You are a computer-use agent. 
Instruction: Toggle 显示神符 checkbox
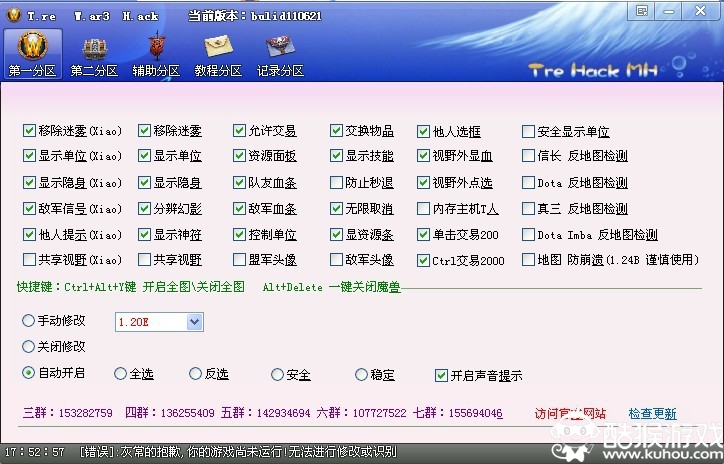coord(144,235)
